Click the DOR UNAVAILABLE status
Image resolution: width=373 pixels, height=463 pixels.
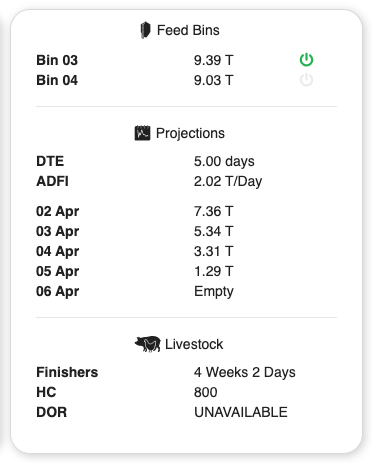click(x=241, y=412)
